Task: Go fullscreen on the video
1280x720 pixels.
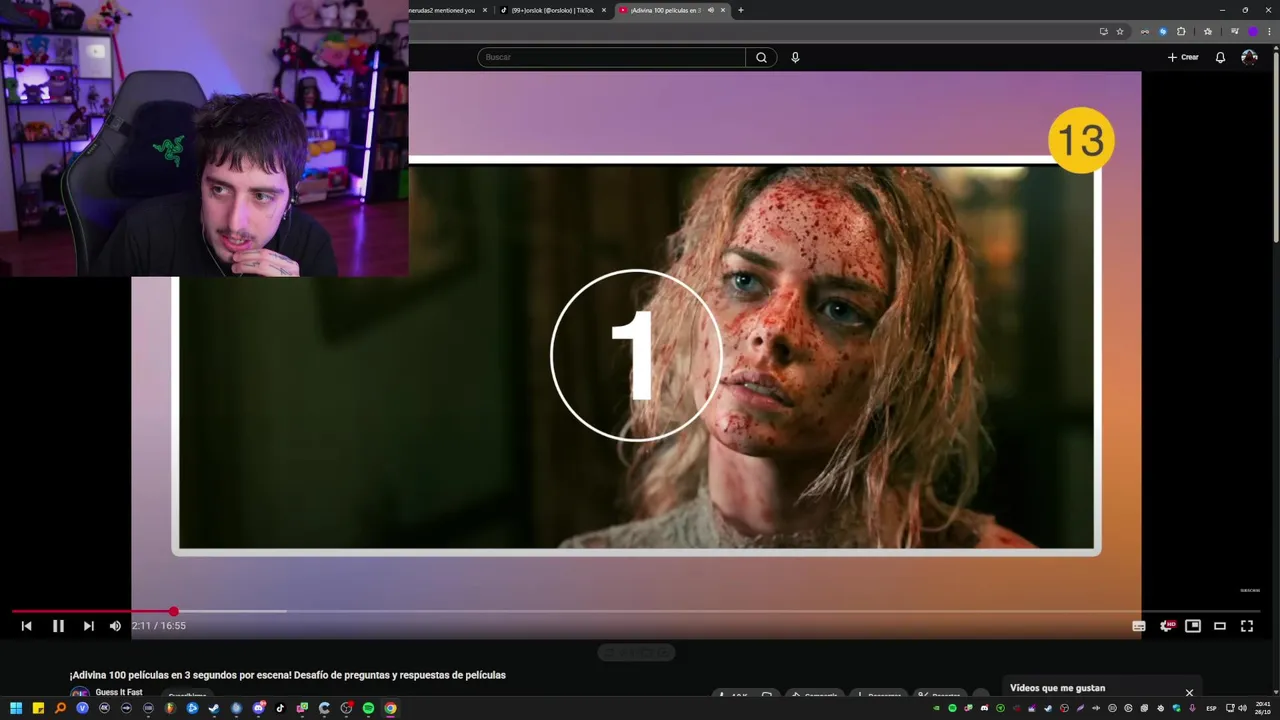Action: (1247, 626)
